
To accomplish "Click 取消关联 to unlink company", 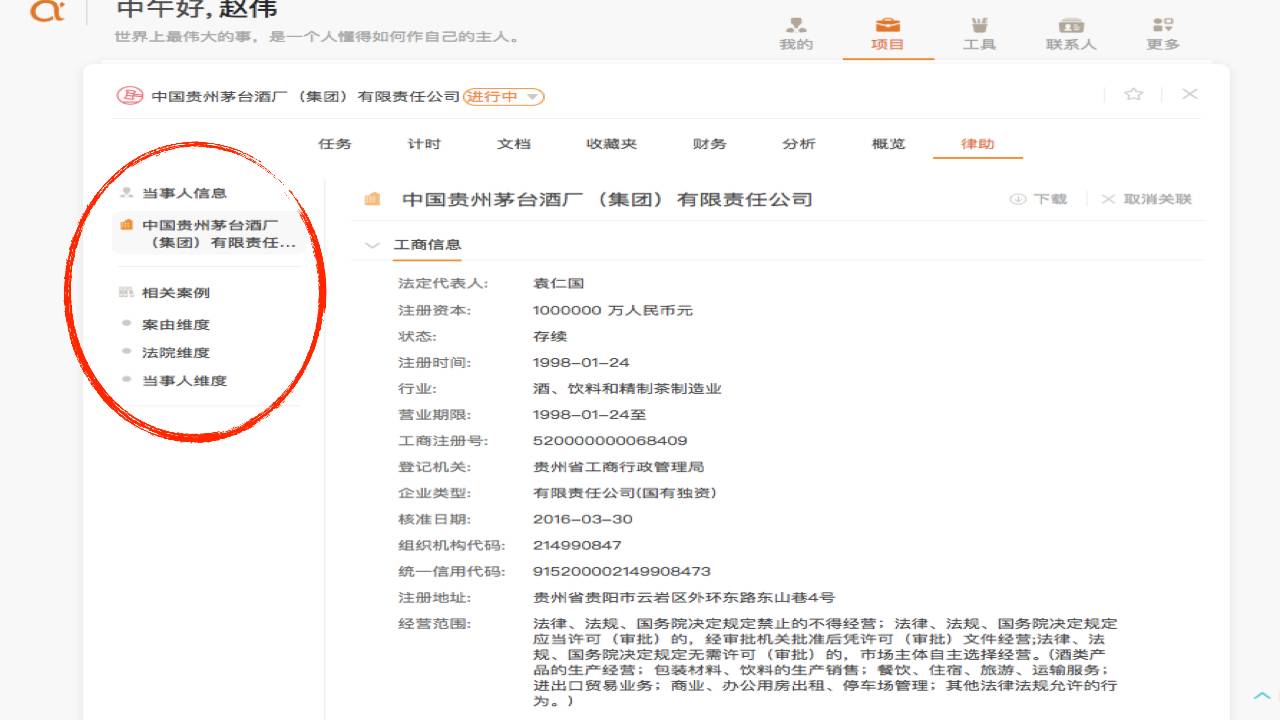I will tap(1146, 199).
